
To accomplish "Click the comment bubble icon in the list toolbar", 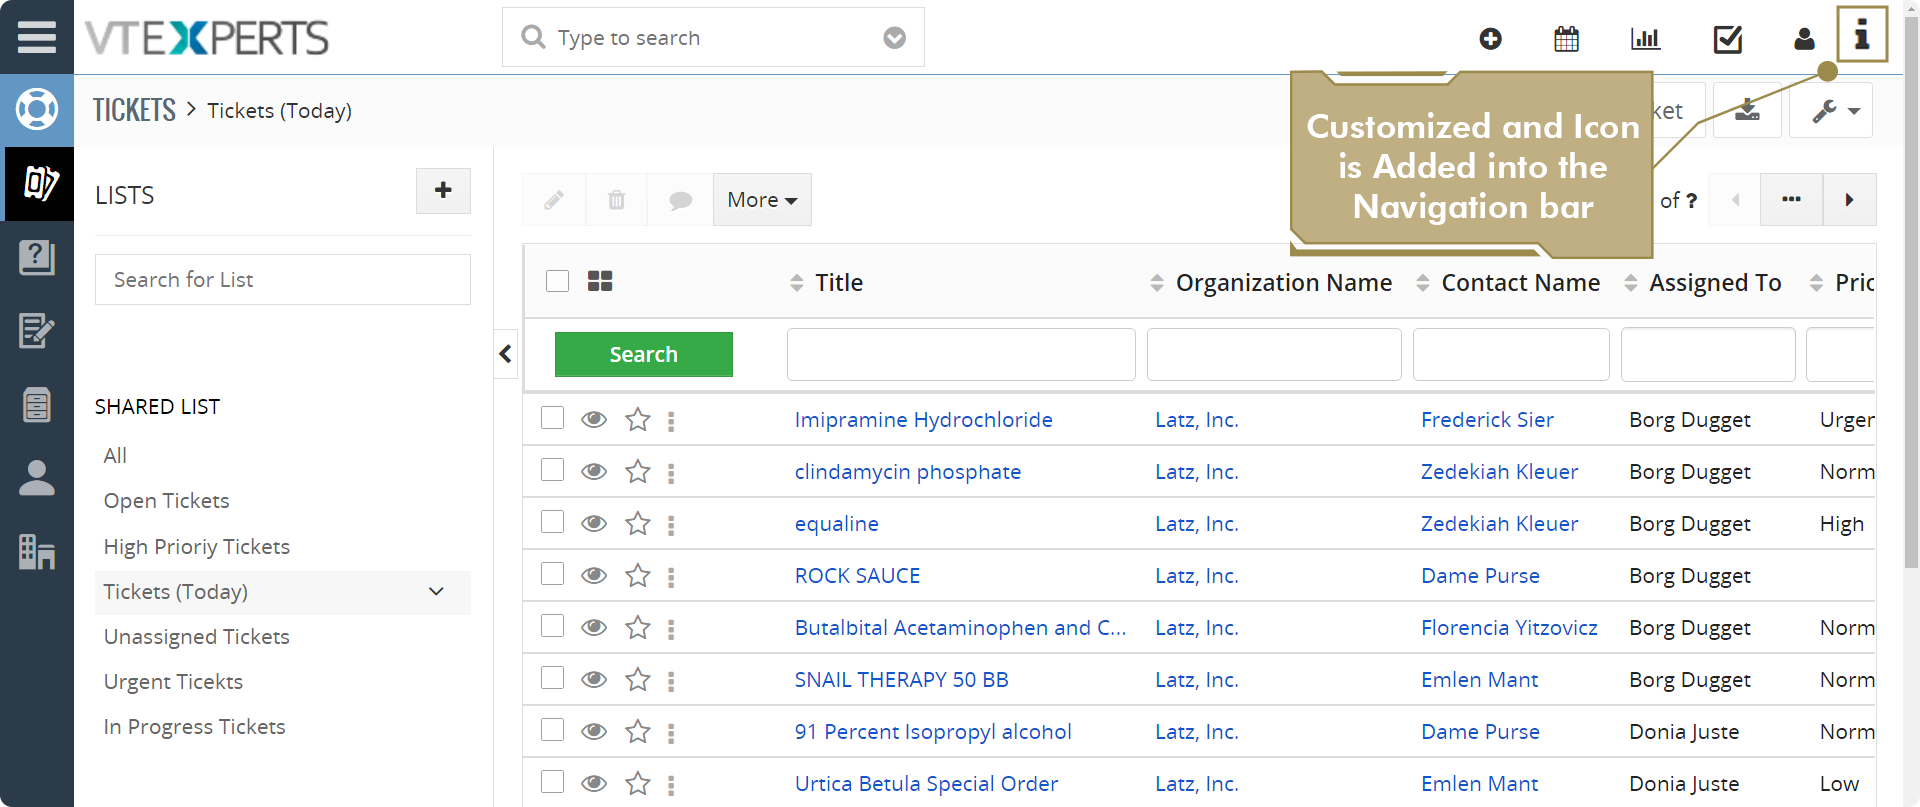I will [680, 200].
